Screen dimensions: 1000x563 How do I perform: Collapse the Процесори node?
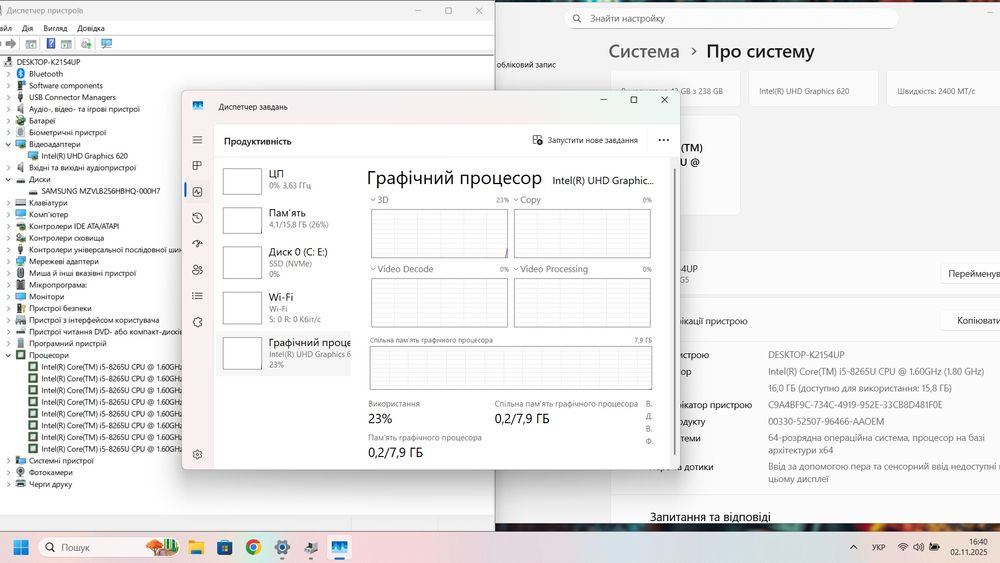8,355
